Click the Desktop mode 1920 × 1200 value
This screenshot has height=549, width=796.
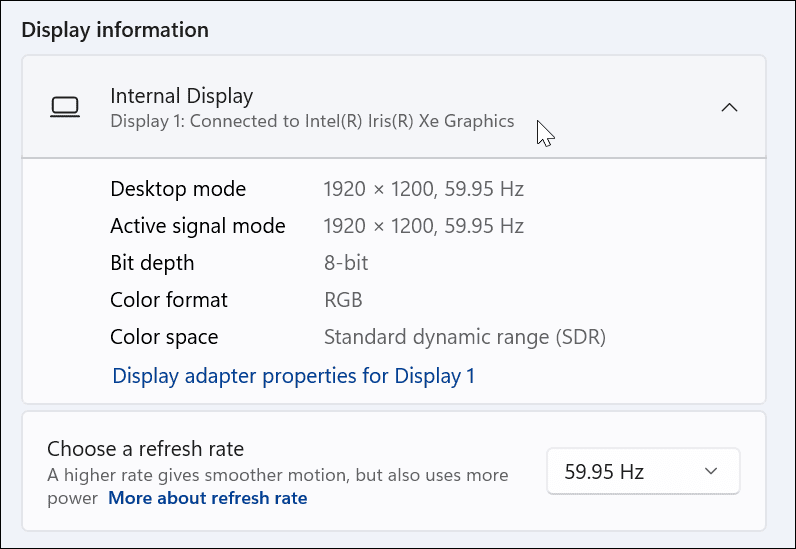[x=423, y=189]
